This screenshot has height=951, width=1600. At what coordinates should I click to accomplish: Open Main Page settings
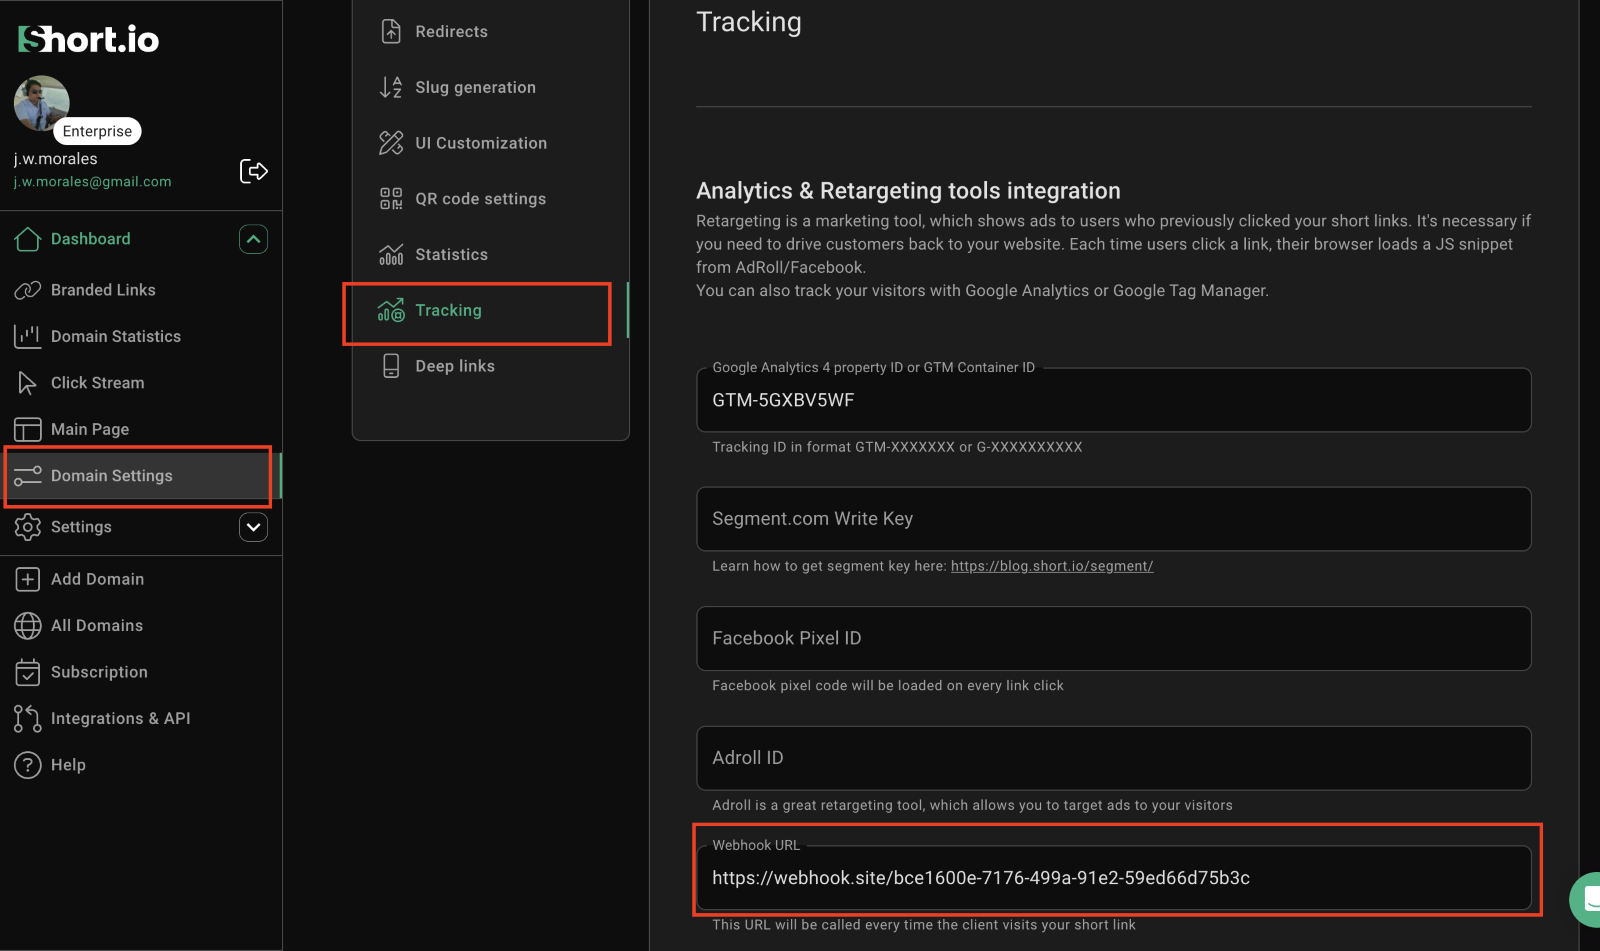(90, 429)
